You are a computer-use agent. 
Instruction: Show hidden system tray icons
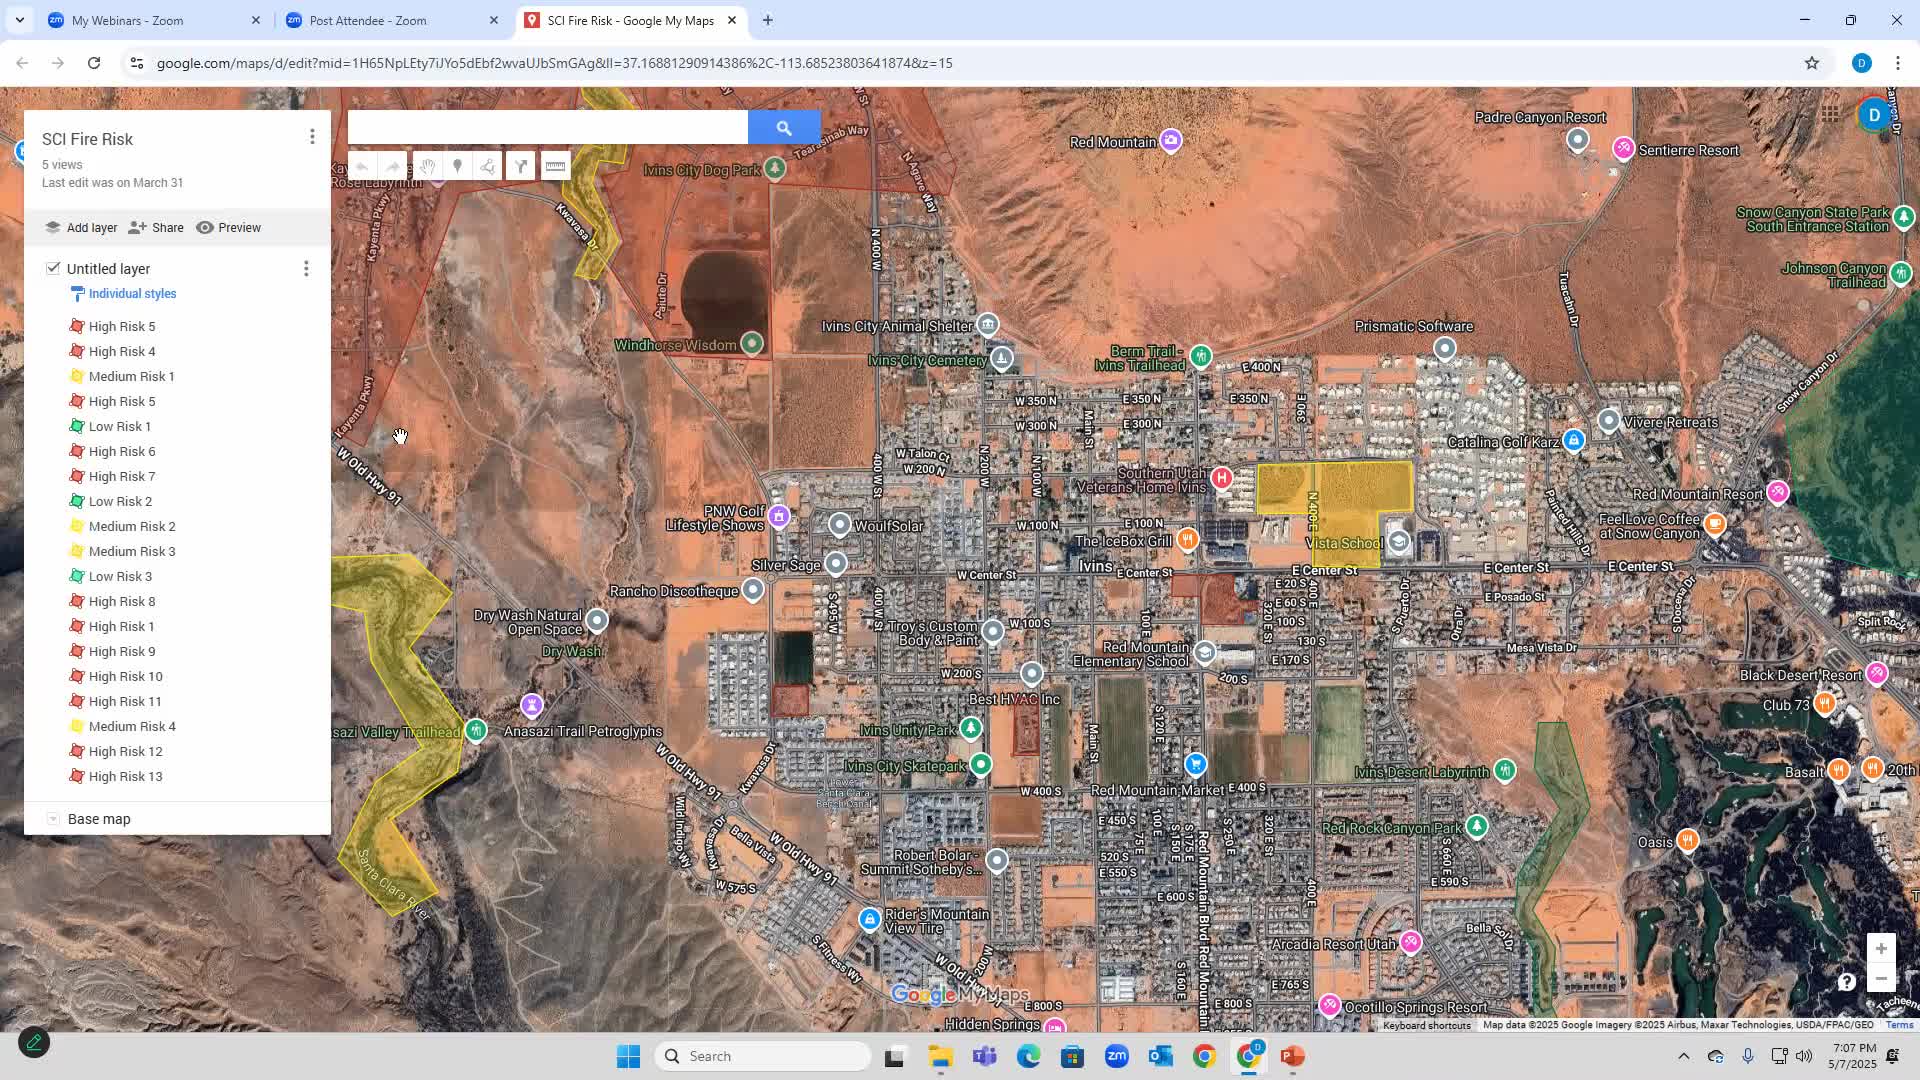tap(1684, 1056)
